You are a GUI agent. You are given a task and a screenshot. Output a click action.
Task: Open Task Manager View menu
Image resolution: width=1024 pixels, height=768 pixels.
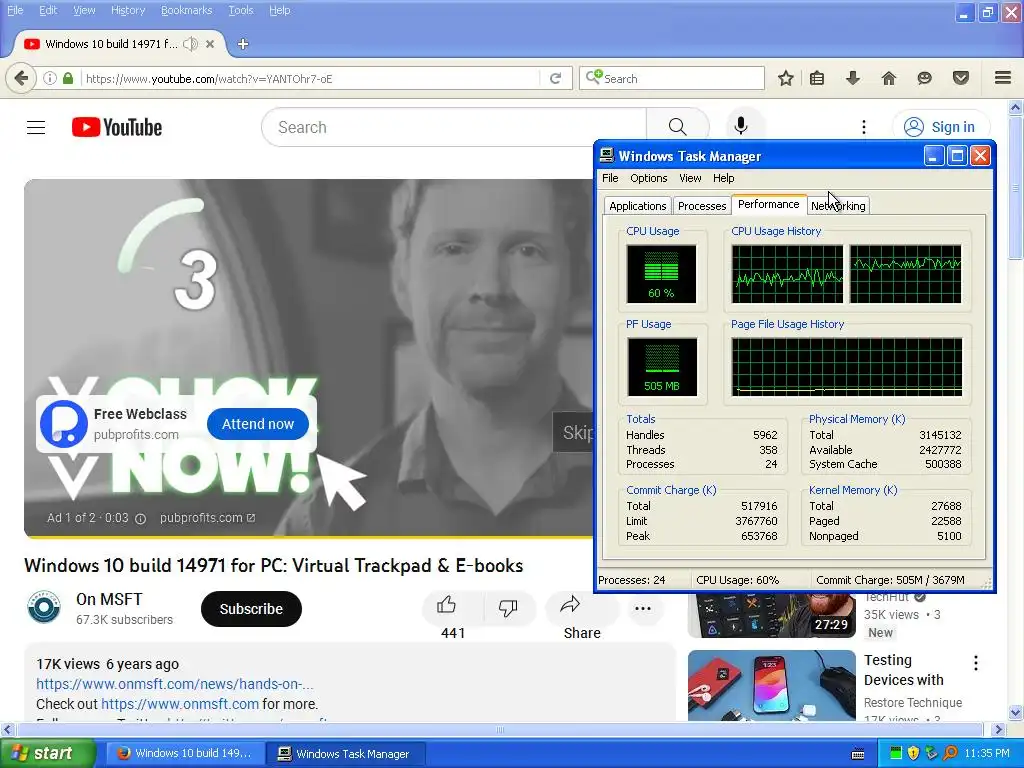690,178
